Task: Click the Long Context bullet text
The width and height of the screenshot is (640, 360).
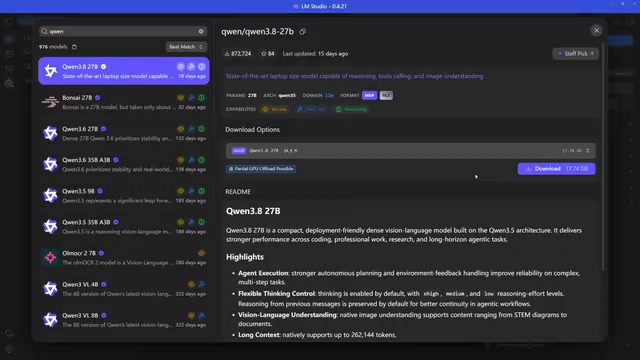Action: coord(318,335)
